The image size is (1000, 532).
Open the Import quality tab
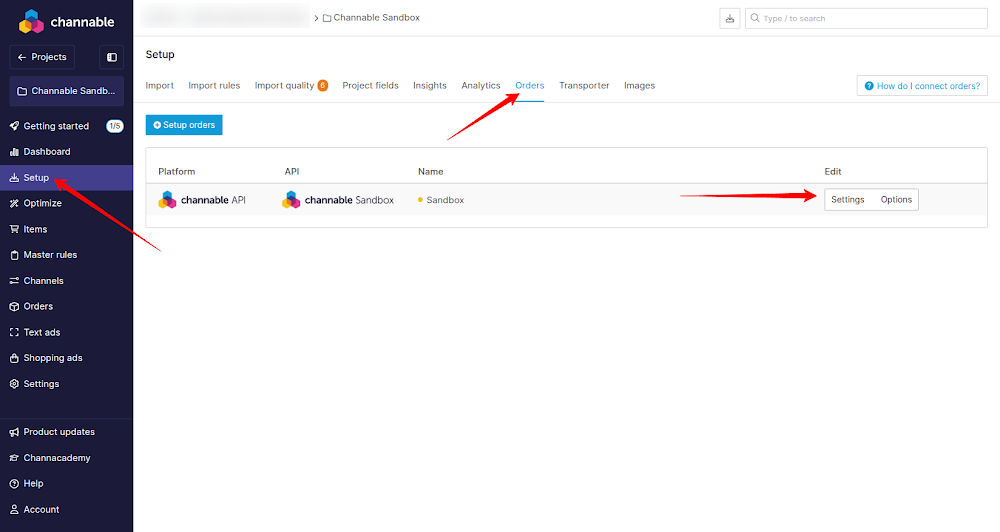pos(284,85)
